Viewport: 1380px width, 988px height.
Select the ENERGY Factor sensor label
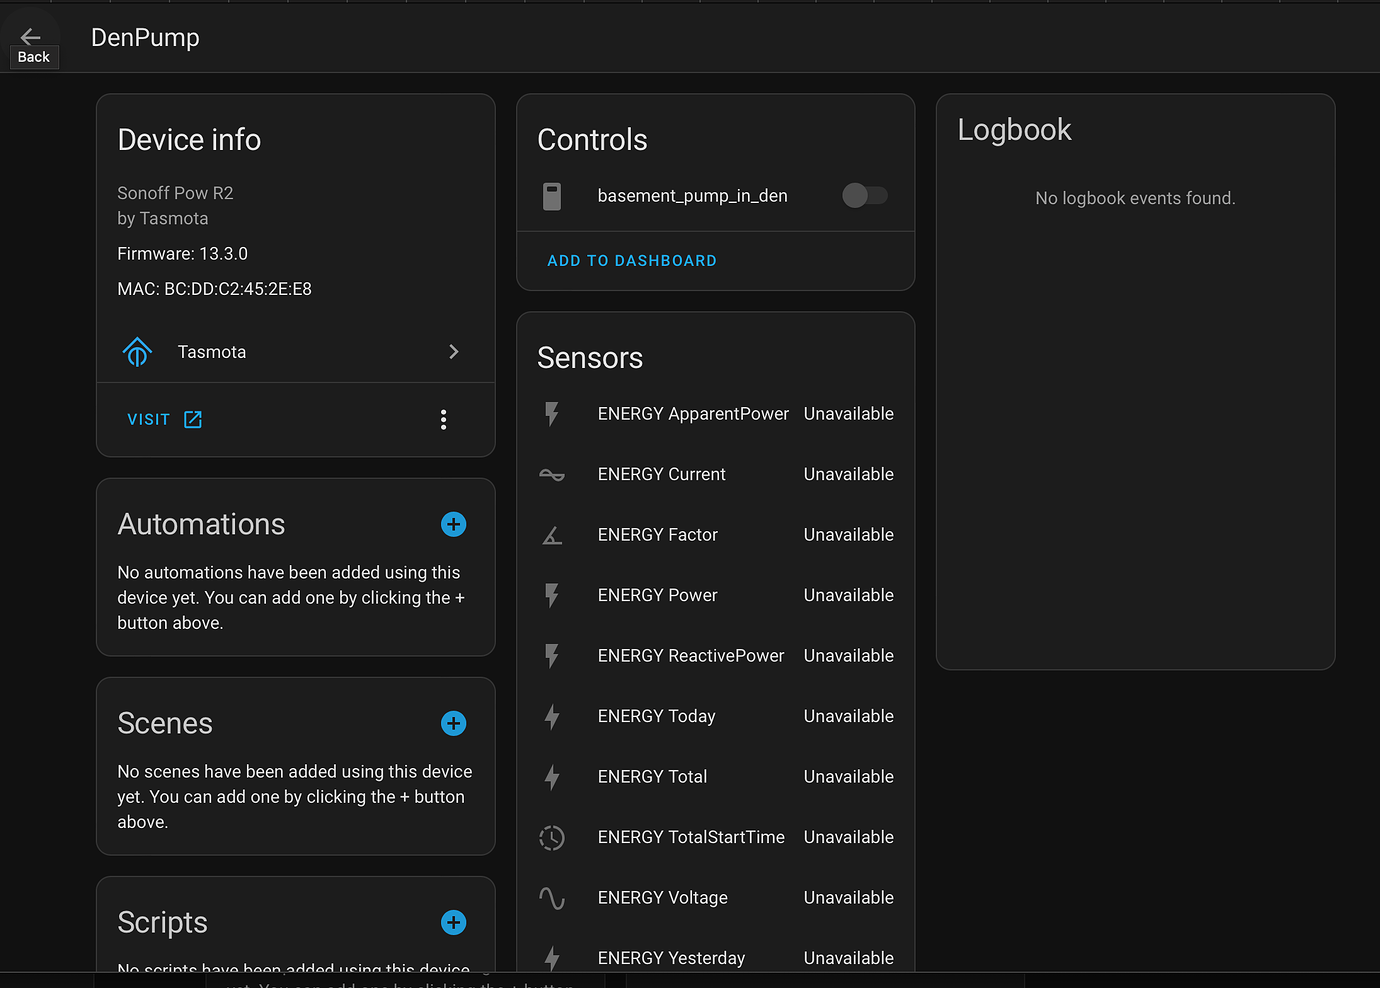tap(658, 535)
